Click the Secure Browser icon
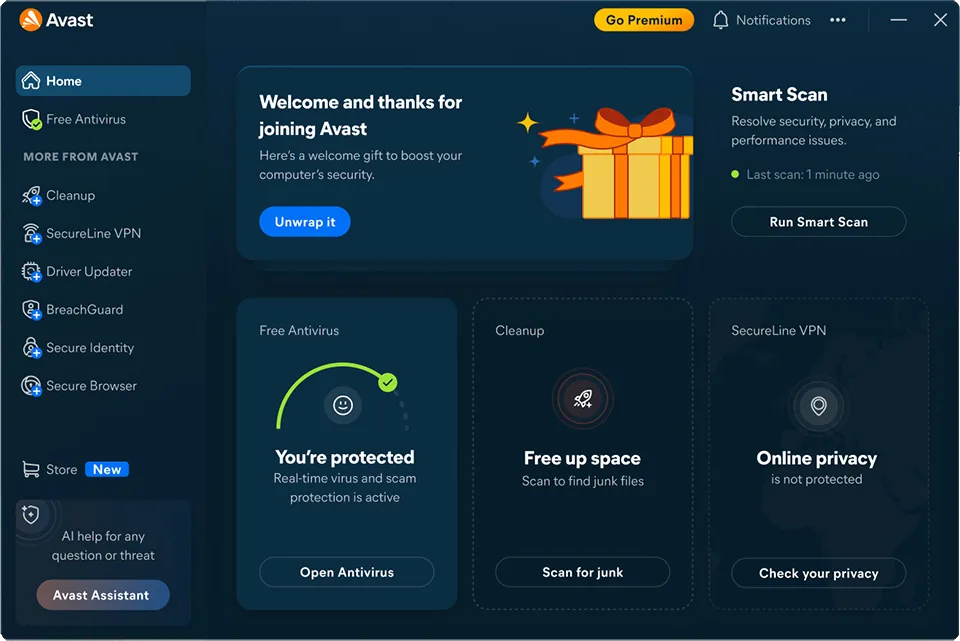960x641 pixels. coord(31,386)
